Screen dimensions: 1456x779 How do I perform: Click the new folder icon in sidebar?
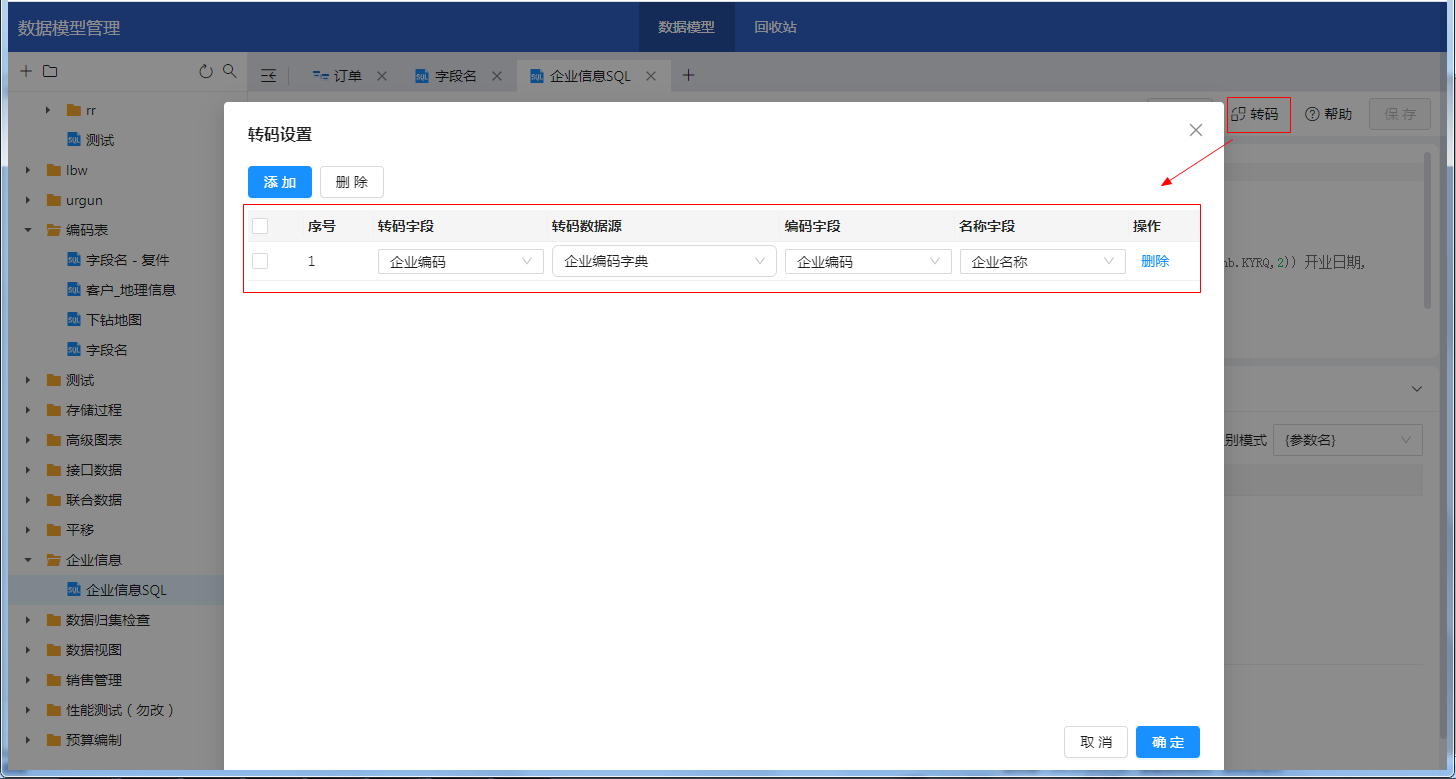(x=50, y=71)
